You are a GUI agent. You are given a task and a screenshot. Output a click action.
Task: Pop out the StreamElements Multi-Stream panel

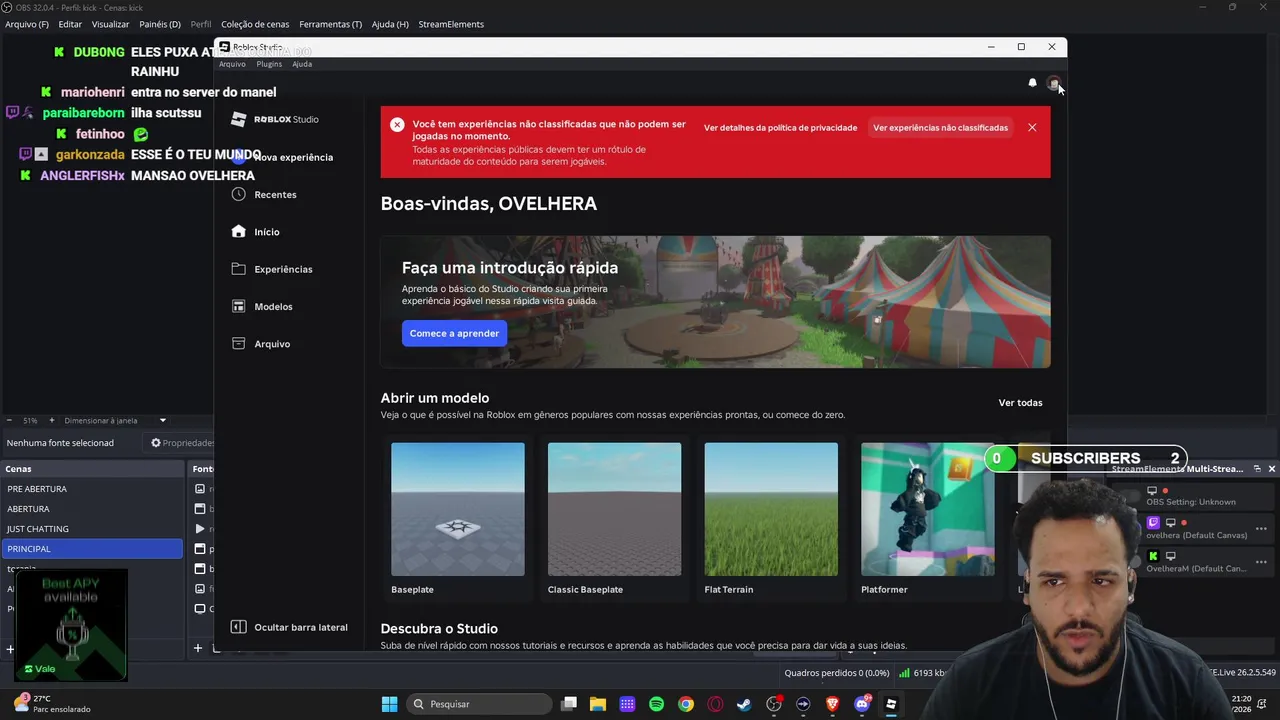pyautogui.click(x=1257, y=469)
